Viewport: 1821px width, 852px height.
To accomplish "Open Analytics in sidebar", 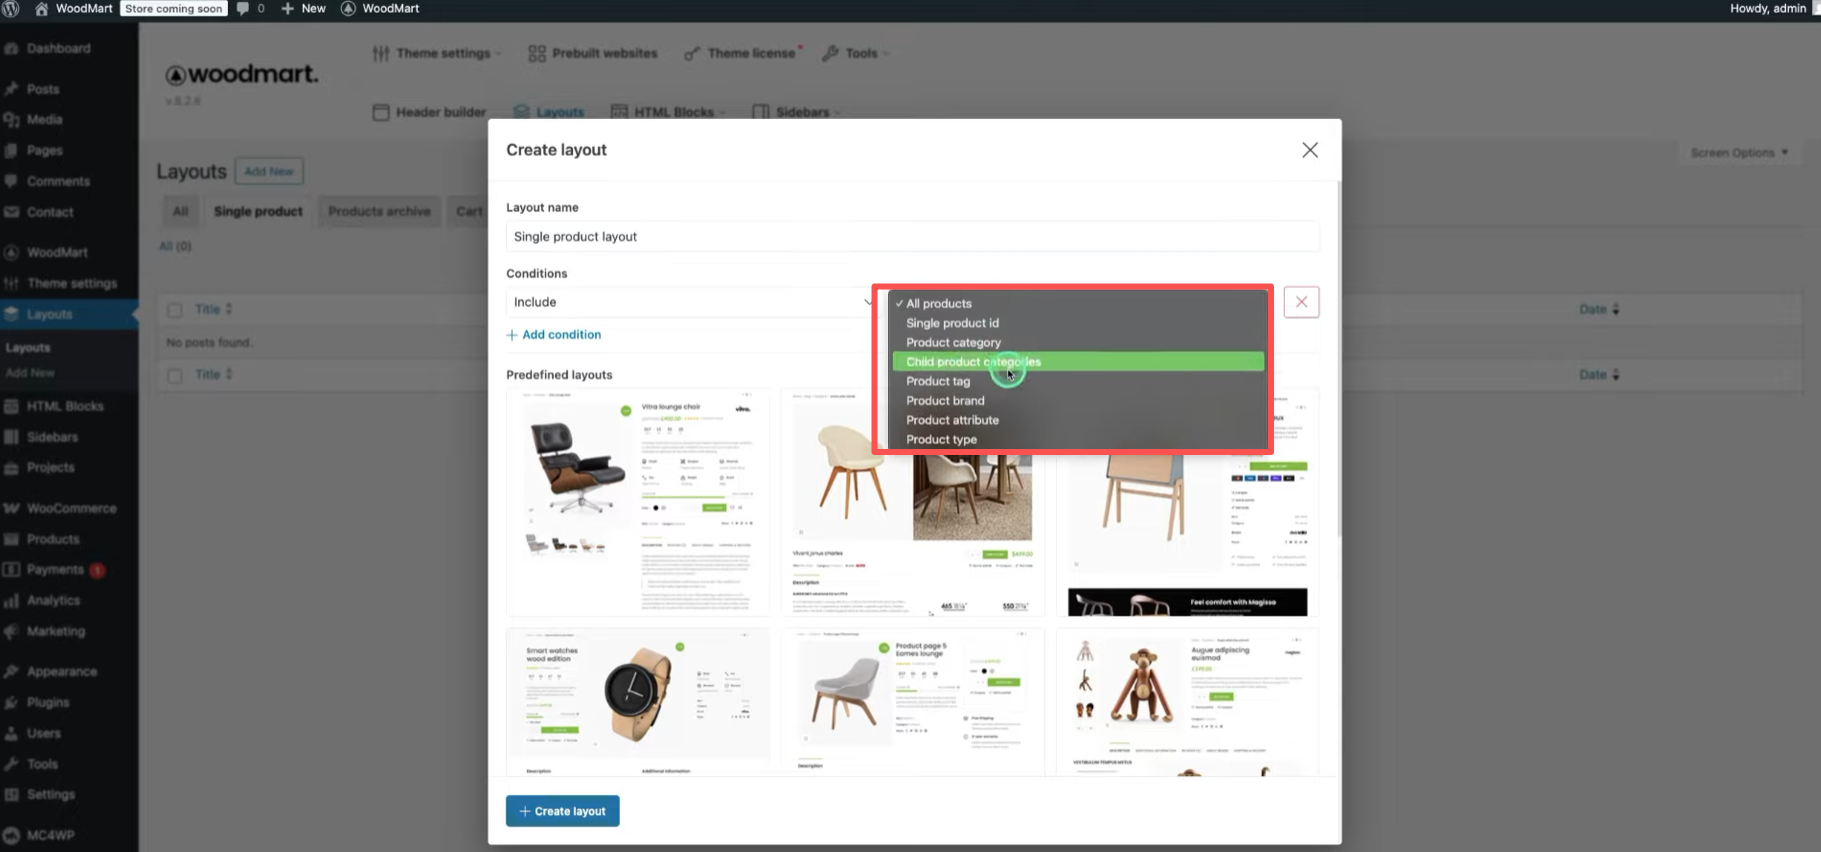I will [x=53, y=600].
